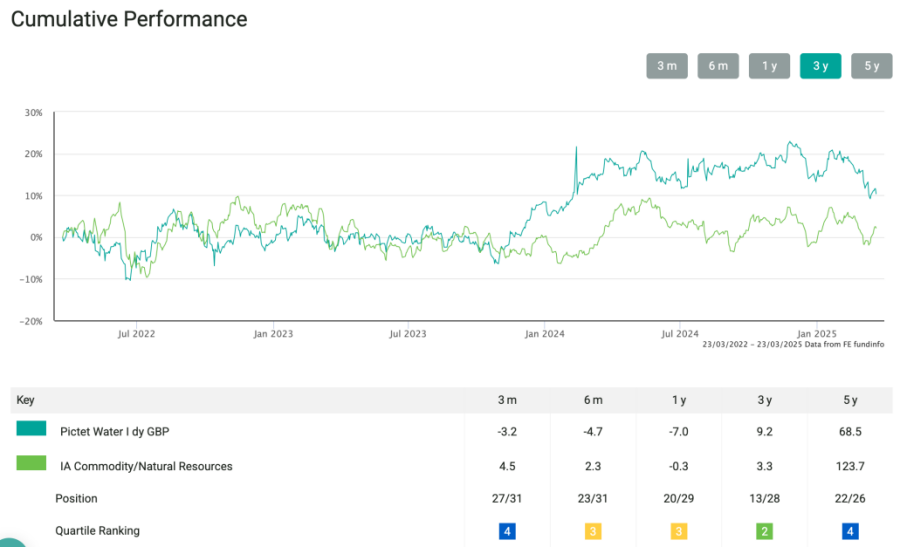Click the 3 y column header in table

[764, 400]
